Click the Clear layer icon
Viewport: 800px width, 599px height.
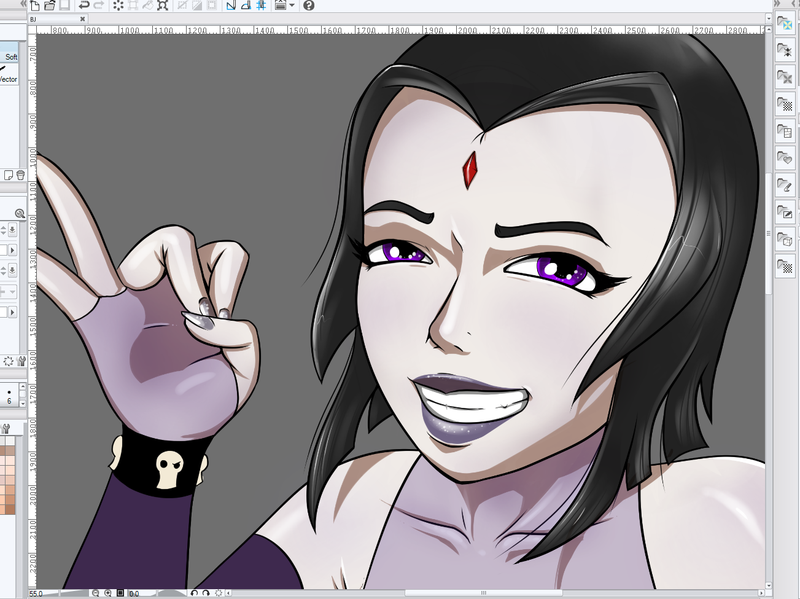point(118,6)
